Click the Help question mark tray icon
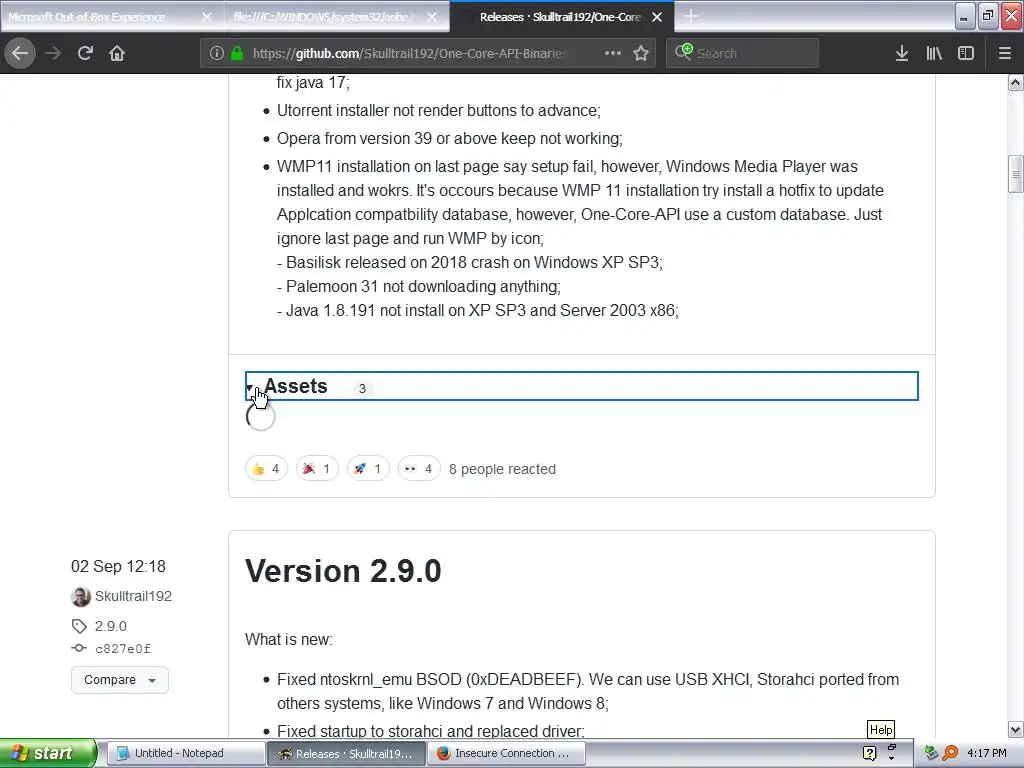 pyautogui.click(x=869, y=753)
